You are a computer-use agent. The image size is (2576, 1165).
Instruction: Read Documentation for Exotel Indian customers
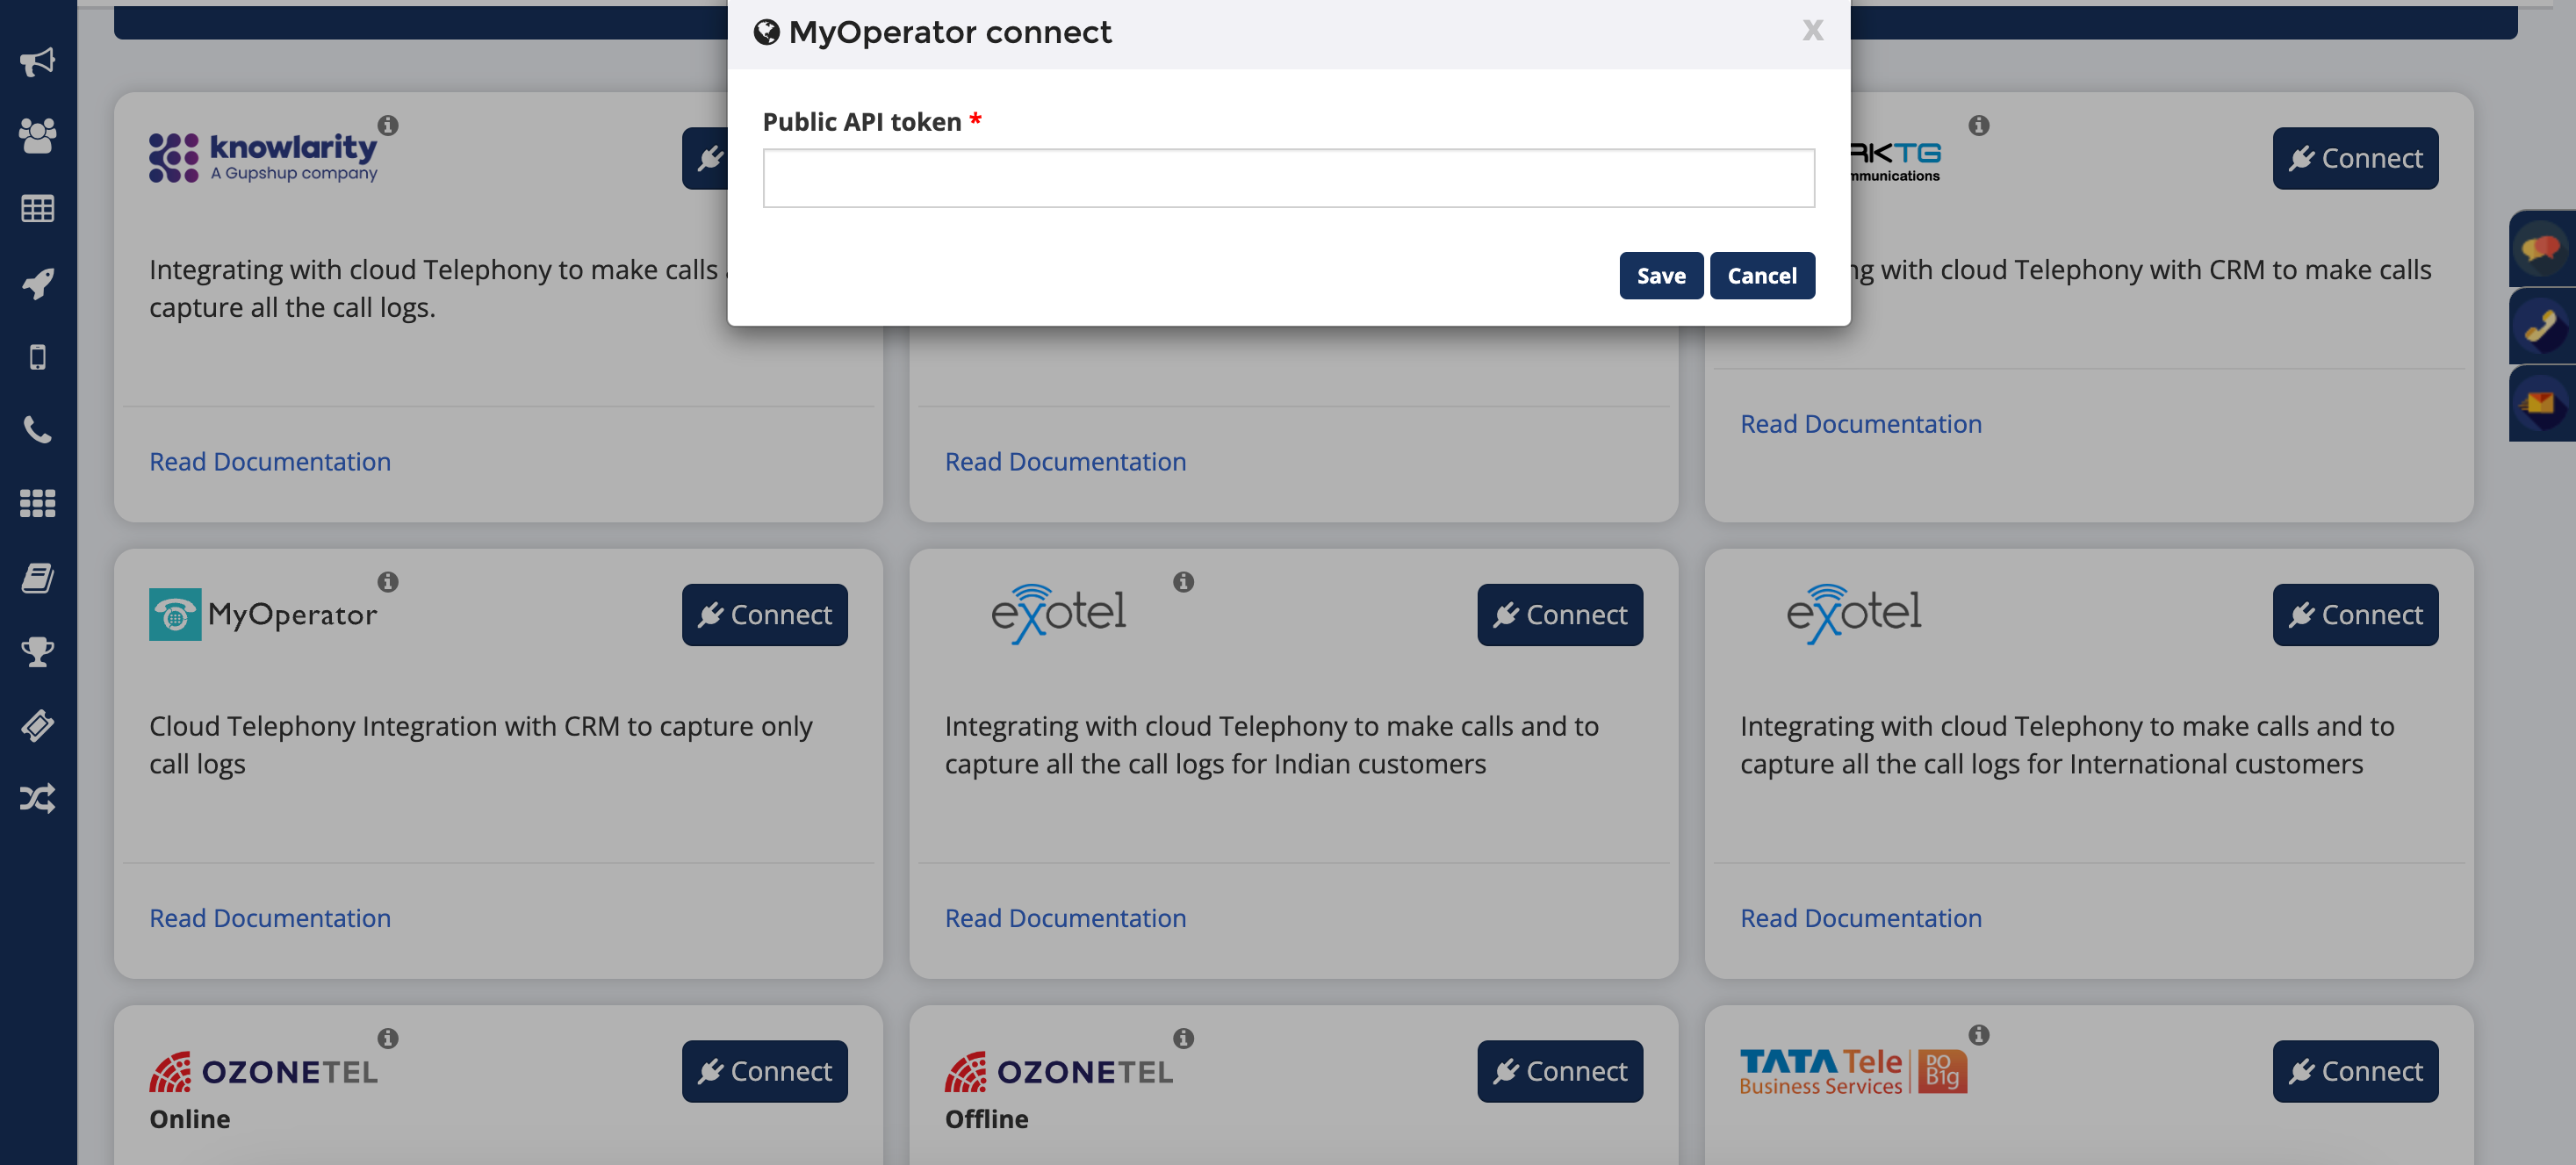[x=1065, y=917]
